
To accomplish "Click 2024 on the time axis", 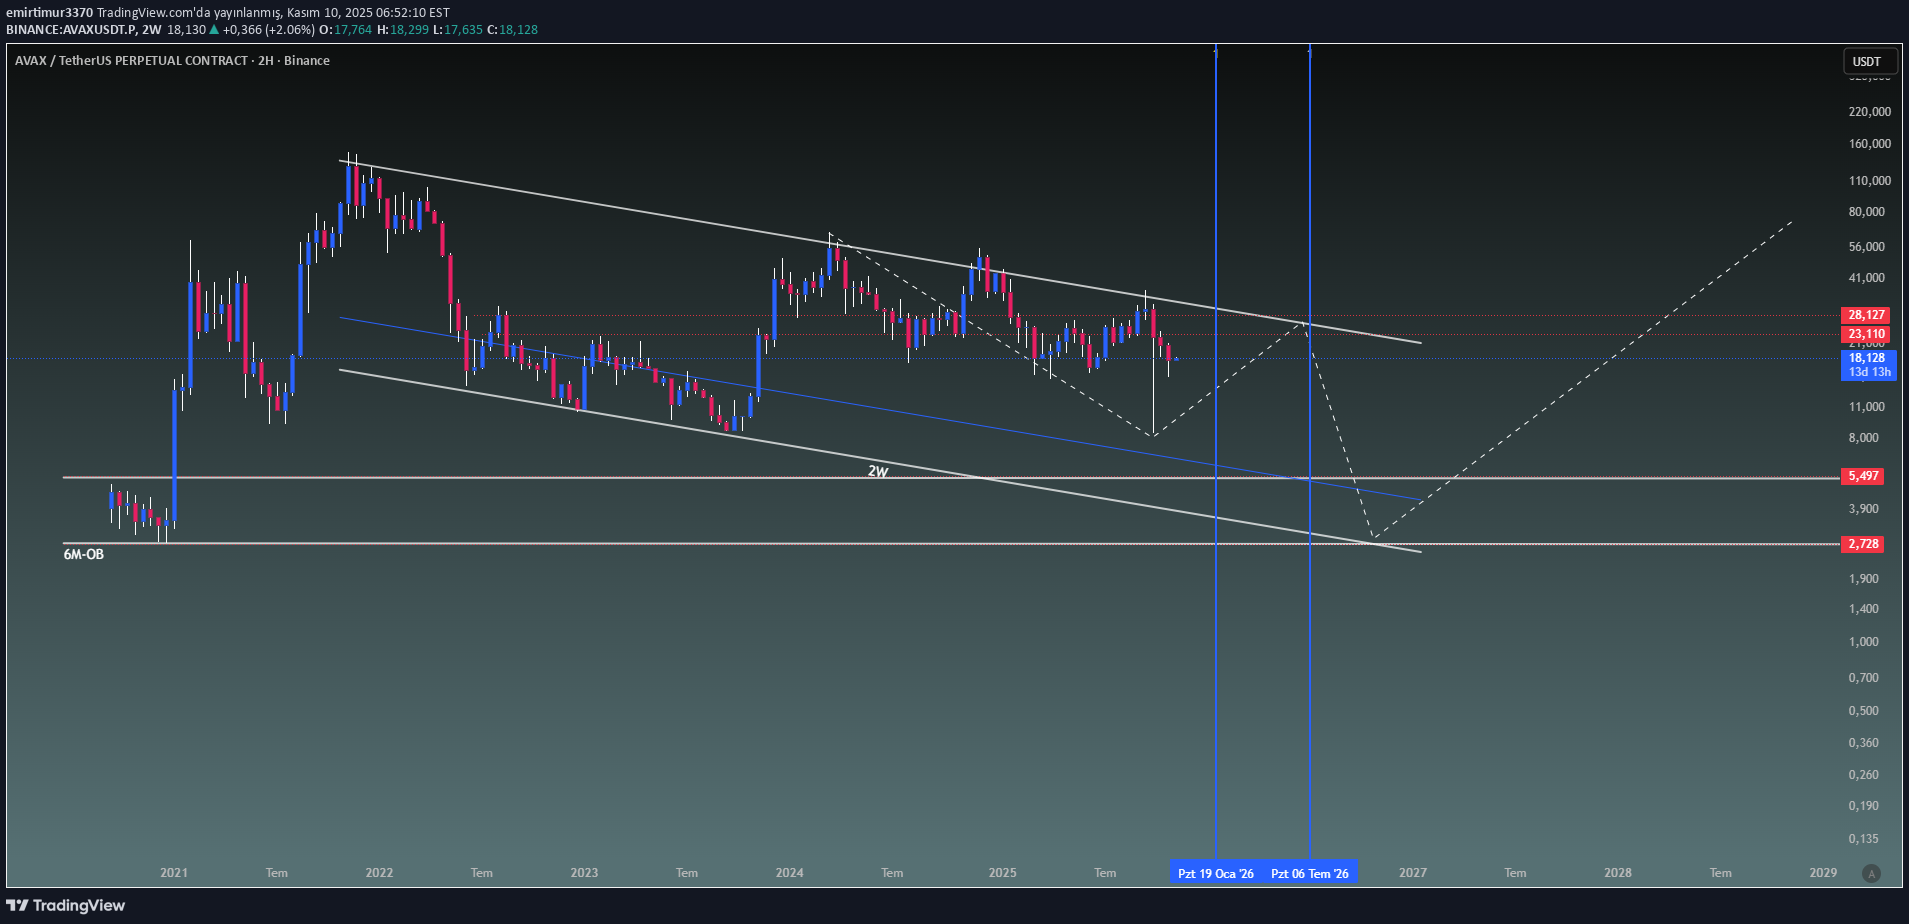I will 789,873.
